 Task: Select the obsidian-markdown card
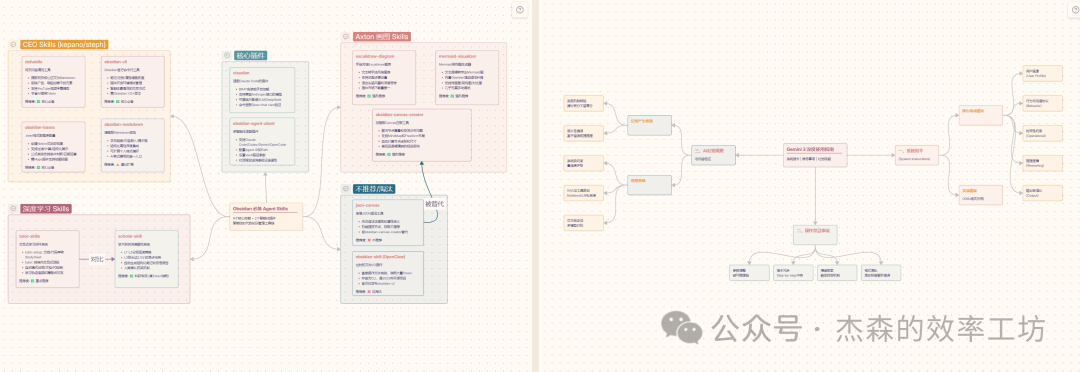[x=133, y=145]
